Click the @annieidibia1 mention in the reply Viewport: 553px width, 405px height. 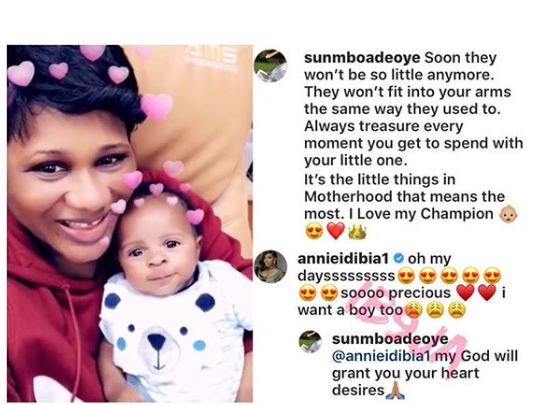[x=381, y=356]
